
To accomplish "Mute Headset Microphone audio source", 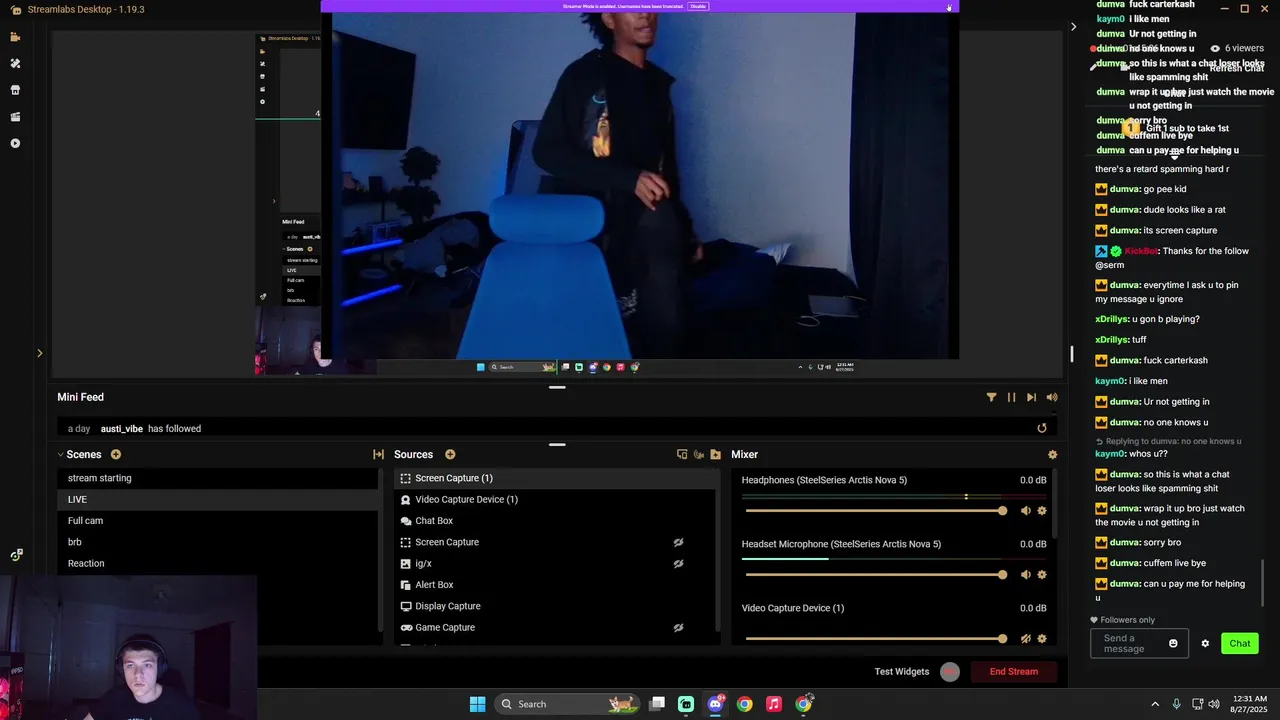I will [x=1025, y=574].
